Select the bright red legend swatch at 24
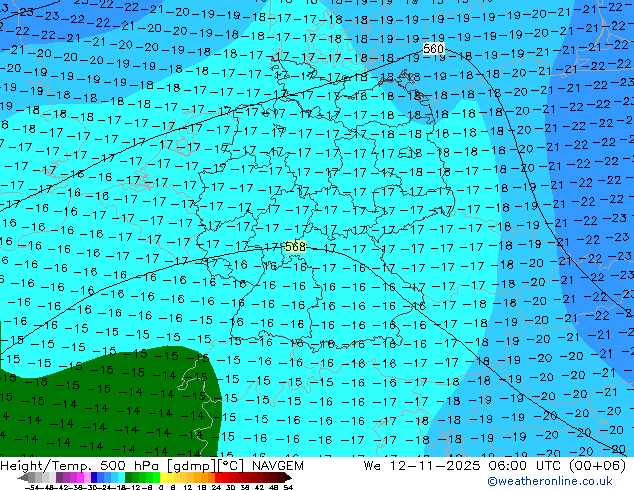 pyautogui.click(x=218, y=477)
